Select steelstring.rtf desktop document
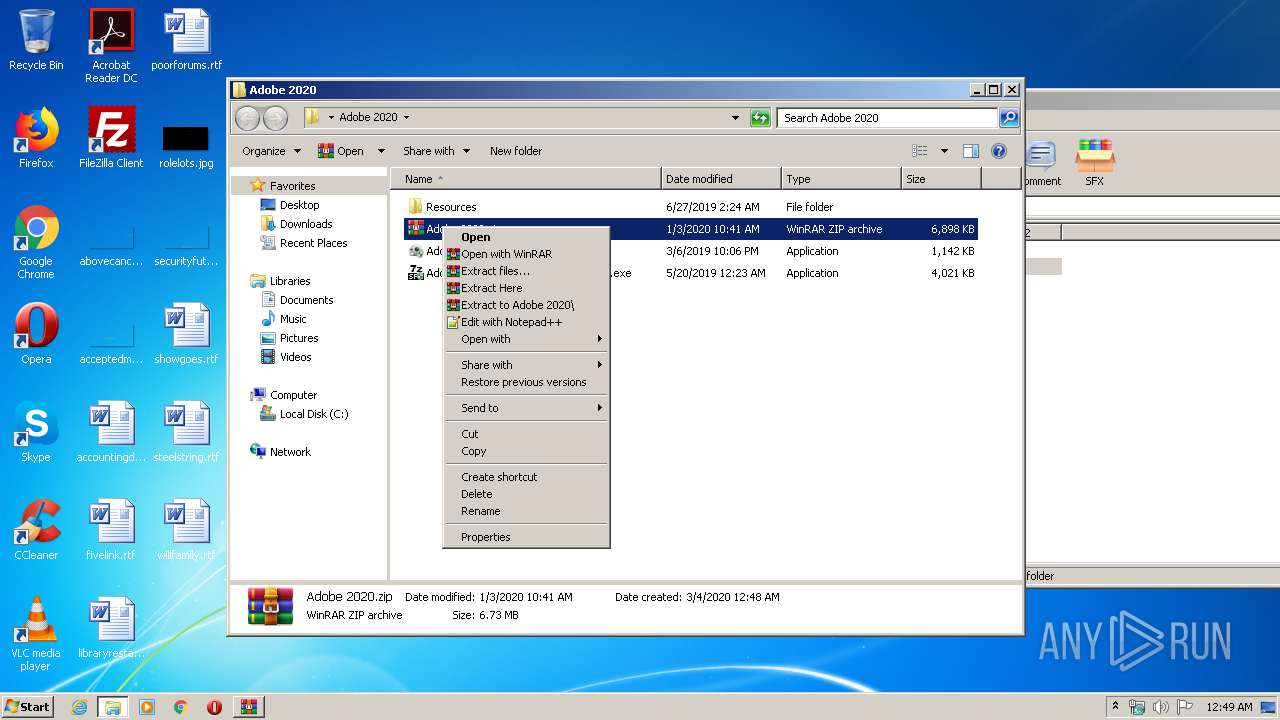 point(186,432)
